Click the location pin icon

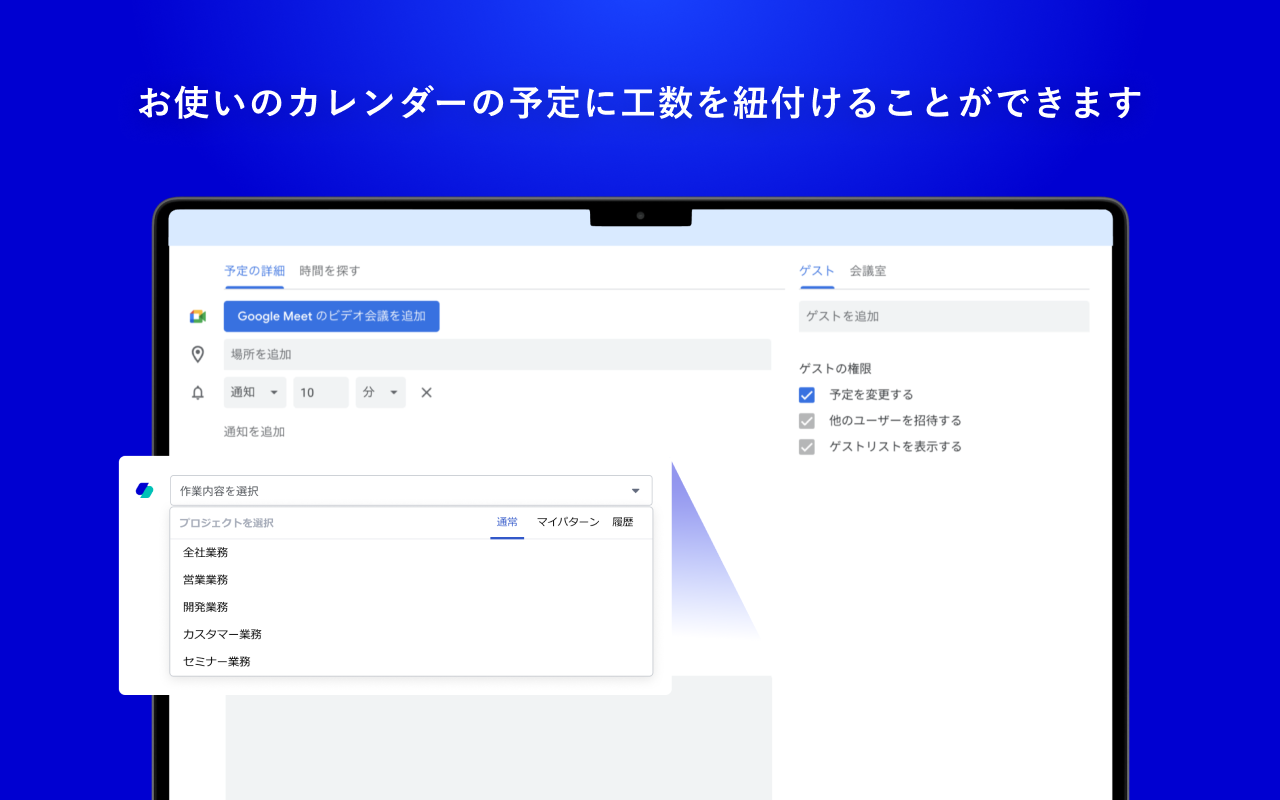tap(197, 354)
